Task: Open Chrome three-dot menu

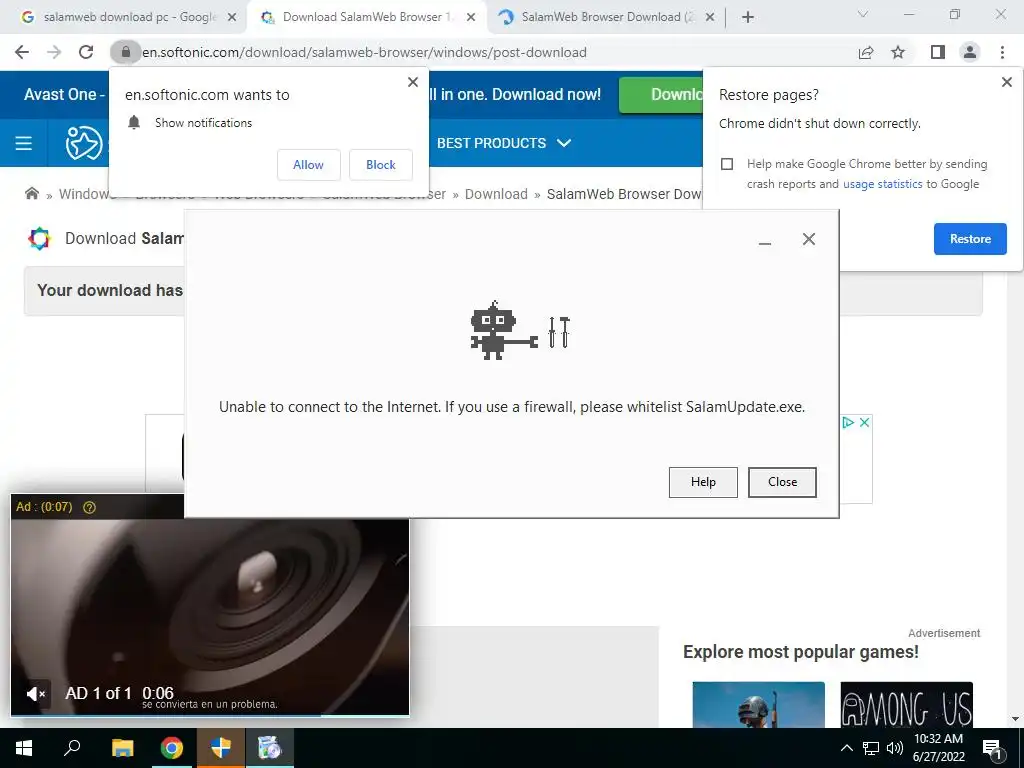Action: (1002, 52)
